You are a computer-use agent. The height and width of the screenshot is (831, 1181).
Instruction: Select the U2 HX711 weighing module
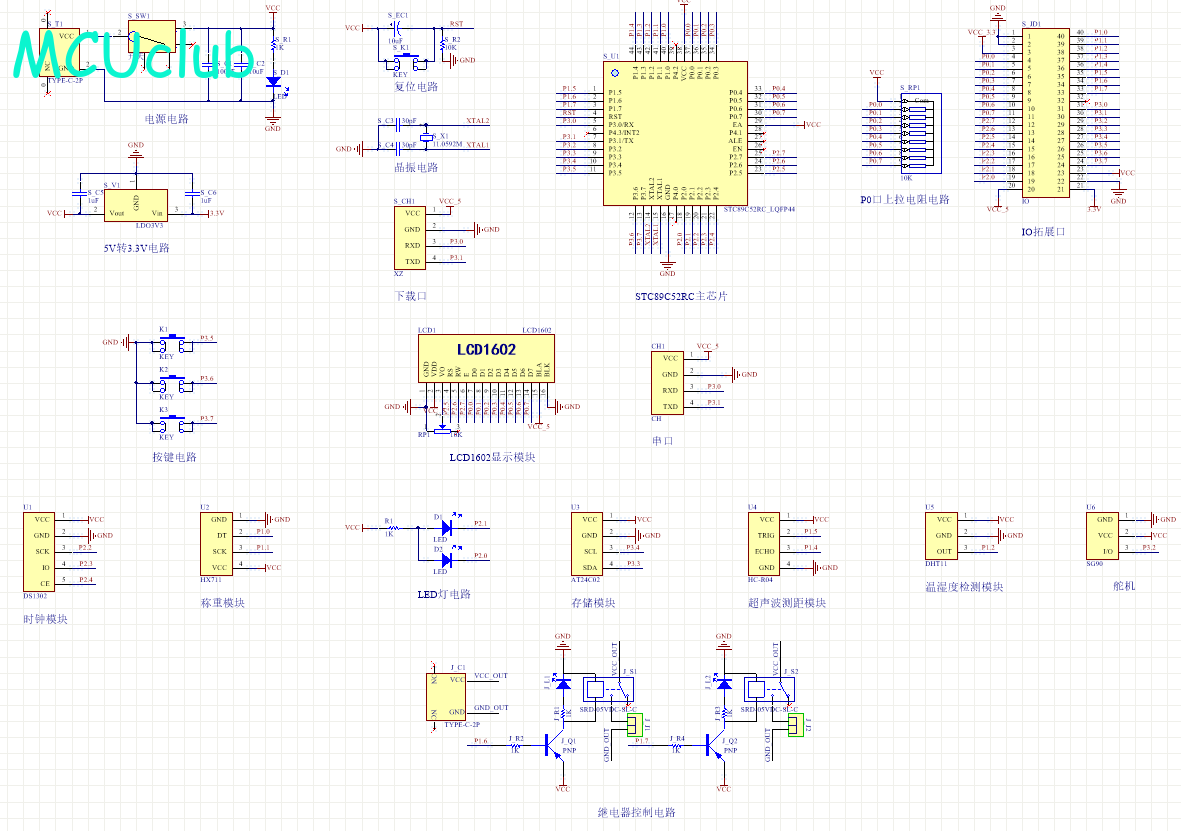(215, 544)
